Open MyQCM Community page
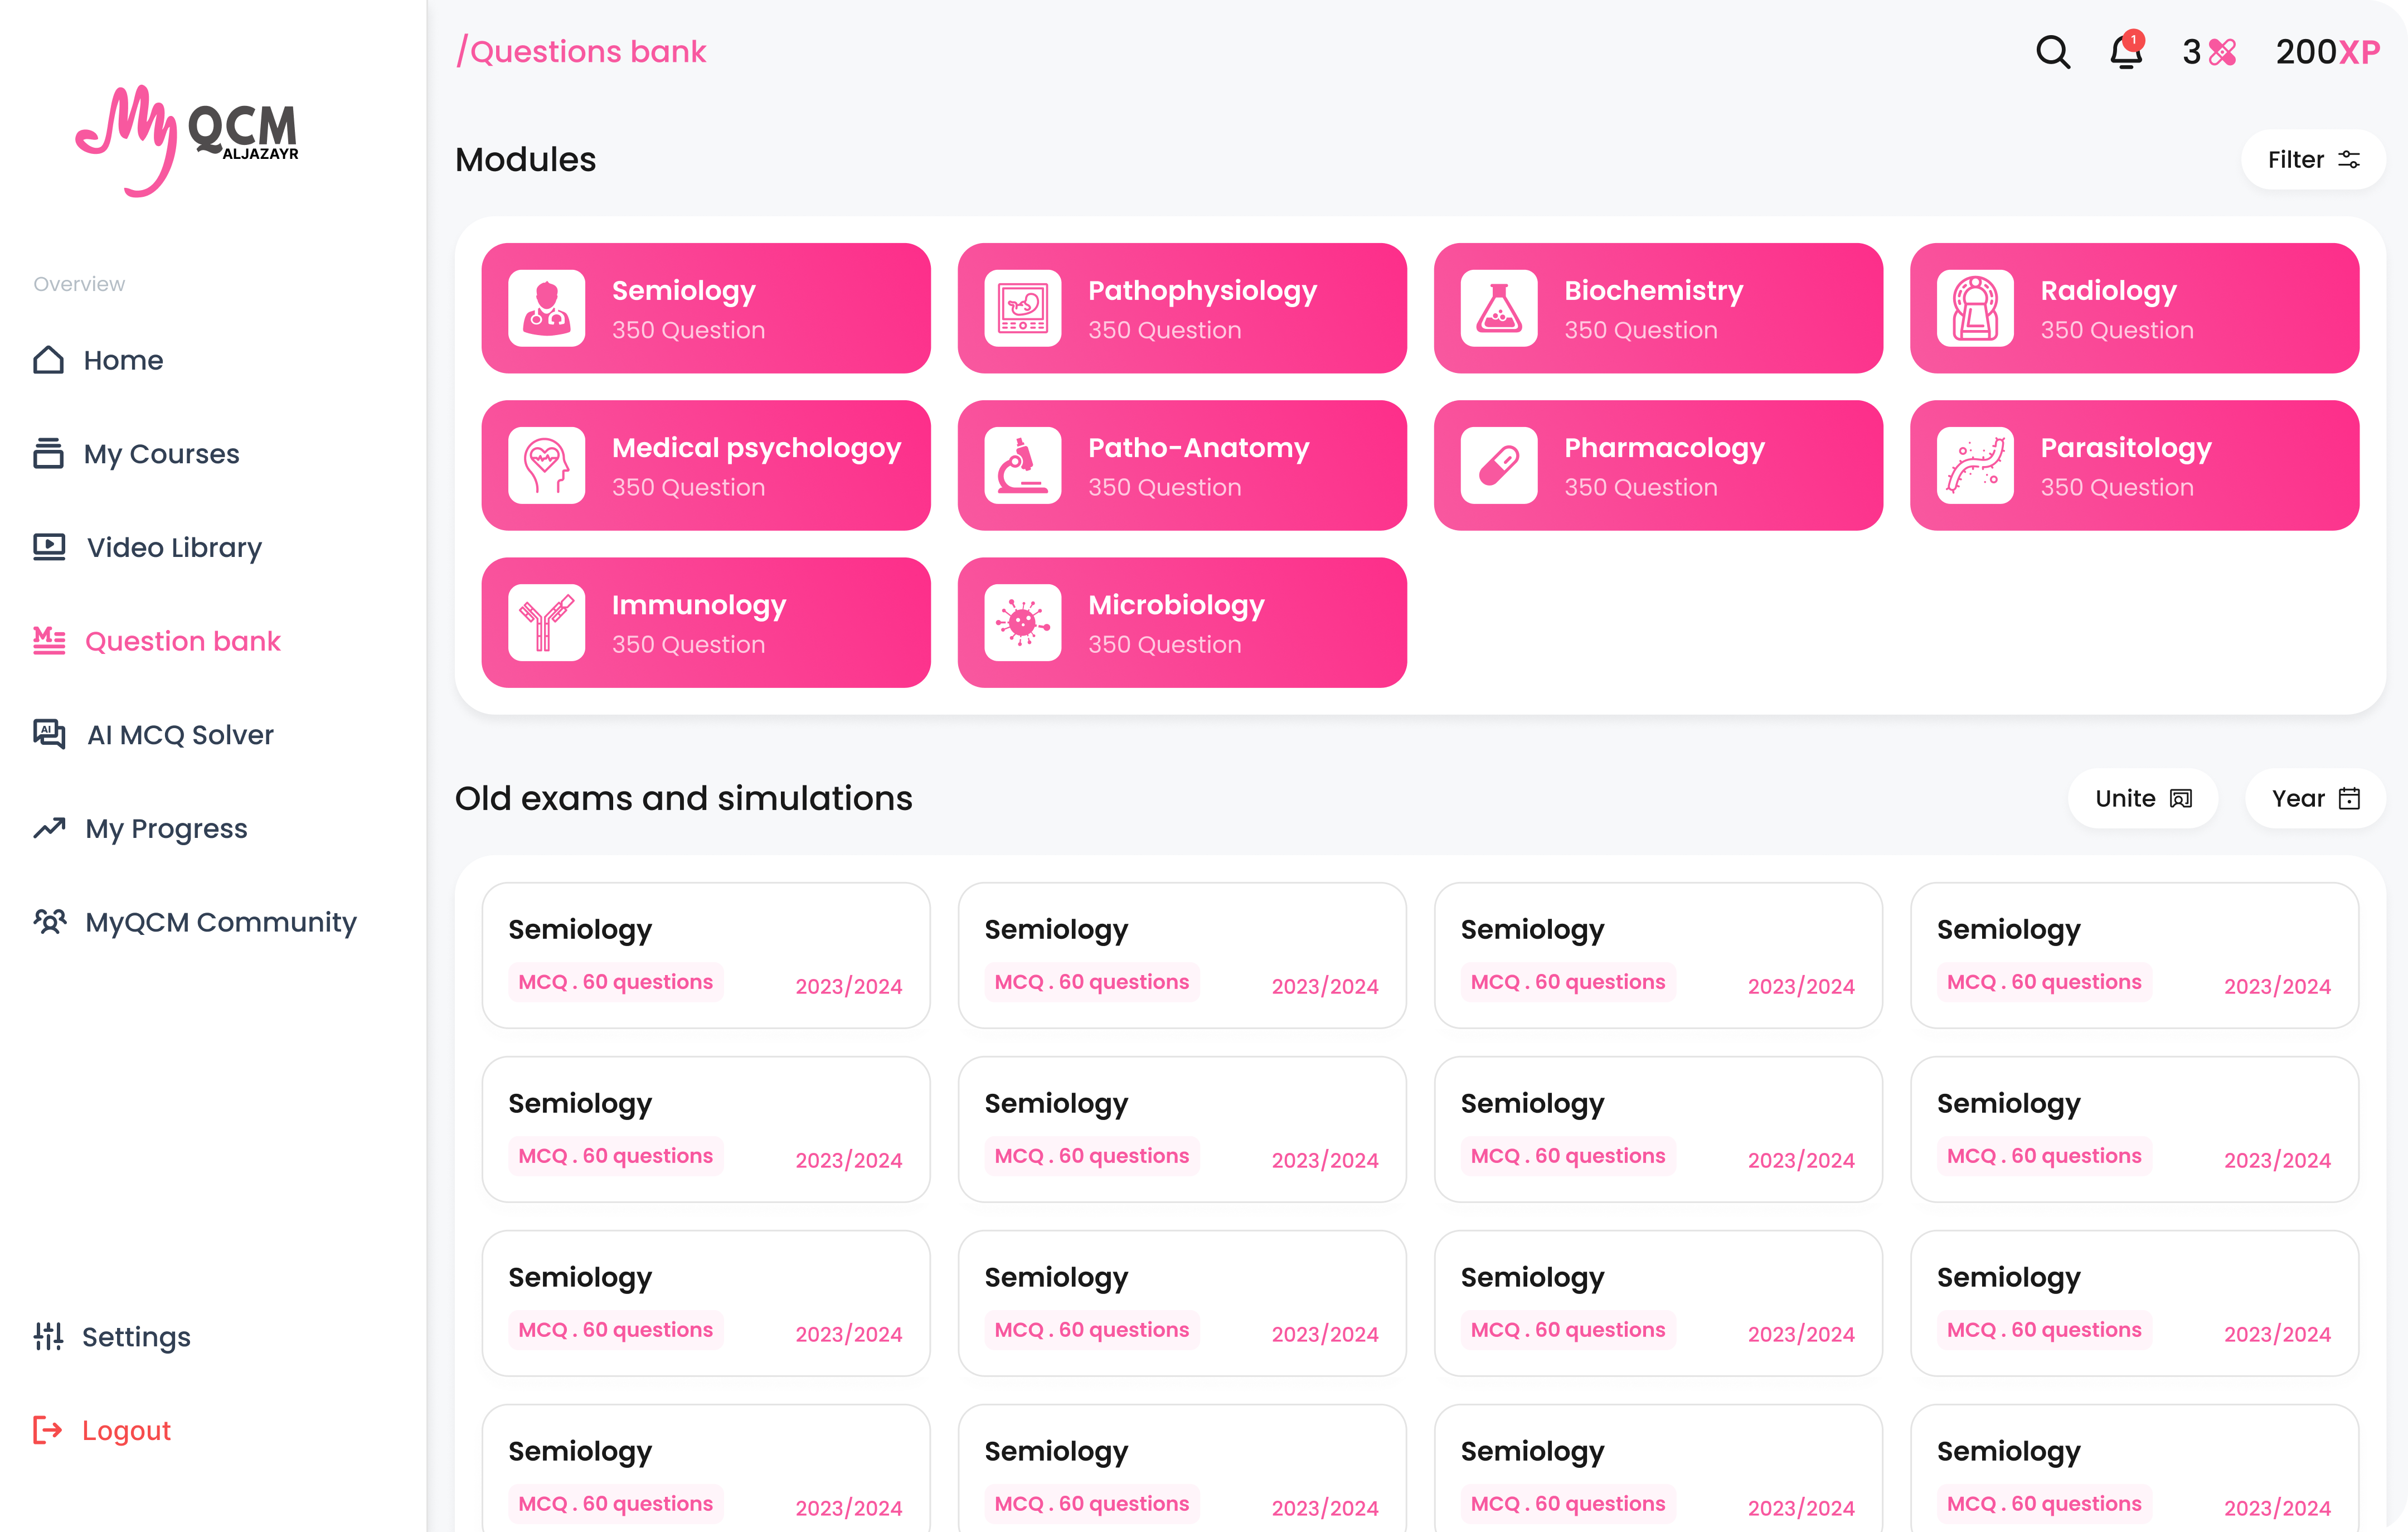The height and width of the screenshot is (1532, 2408). click(220, 922)
